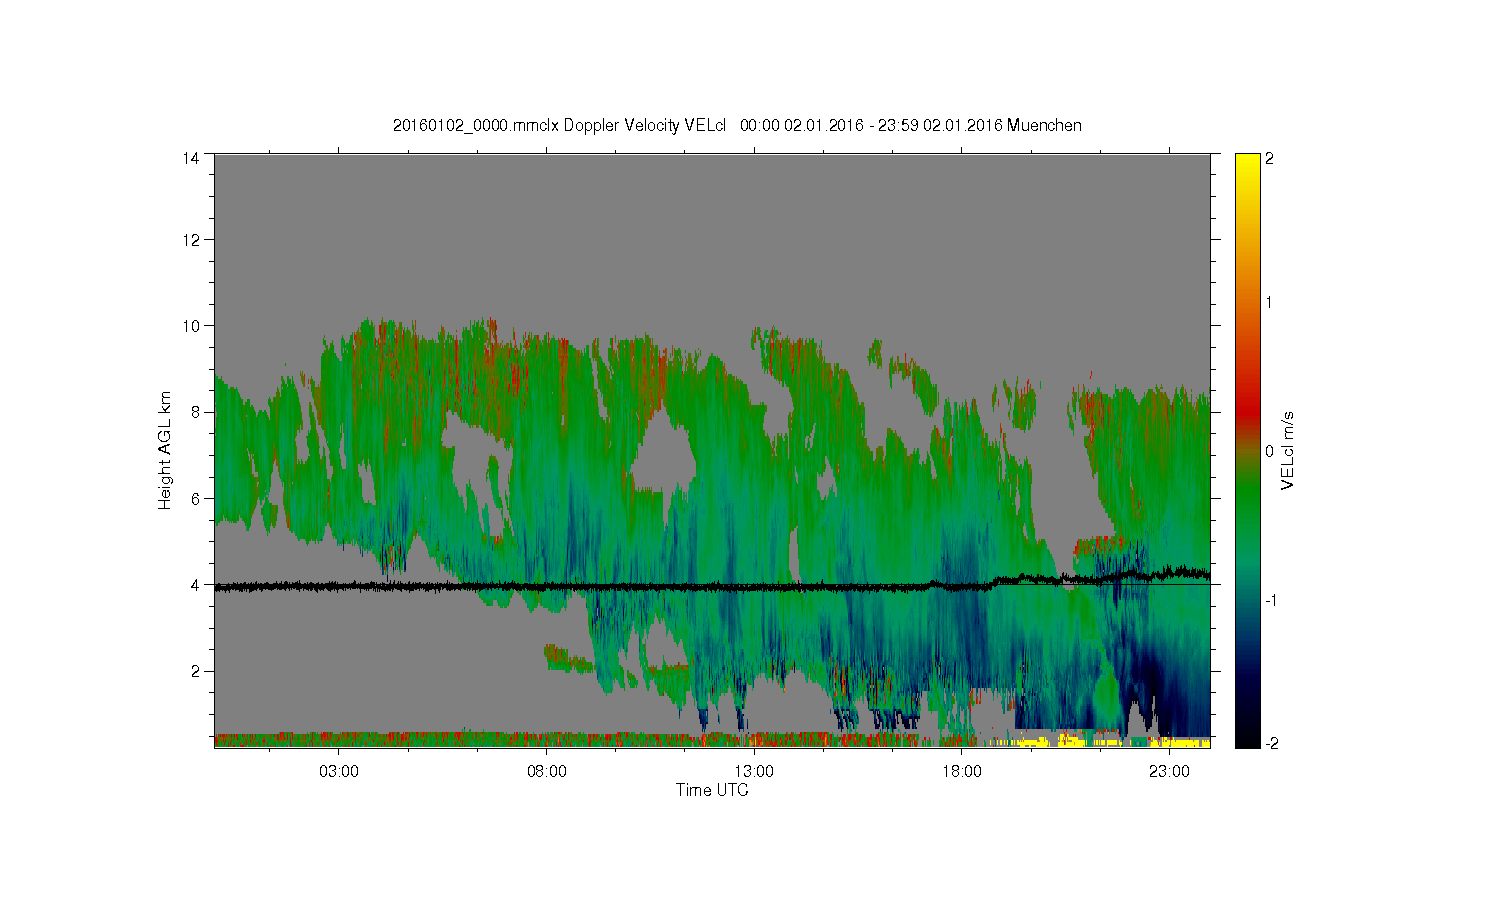Click the colorbar value 1 label
Screen dimensions: 1500x900
click(1269, 302)
